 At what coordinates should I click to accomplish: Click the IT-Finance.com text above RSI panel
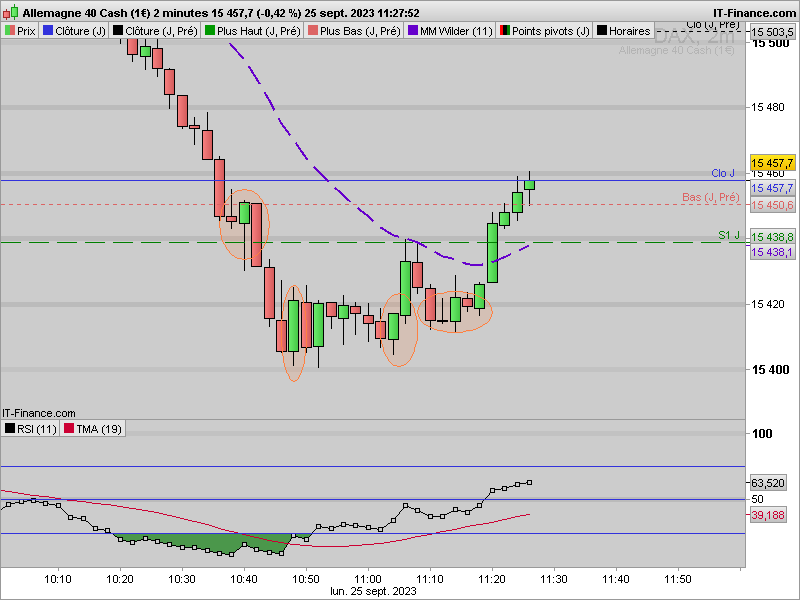click(x=39, y=413)
